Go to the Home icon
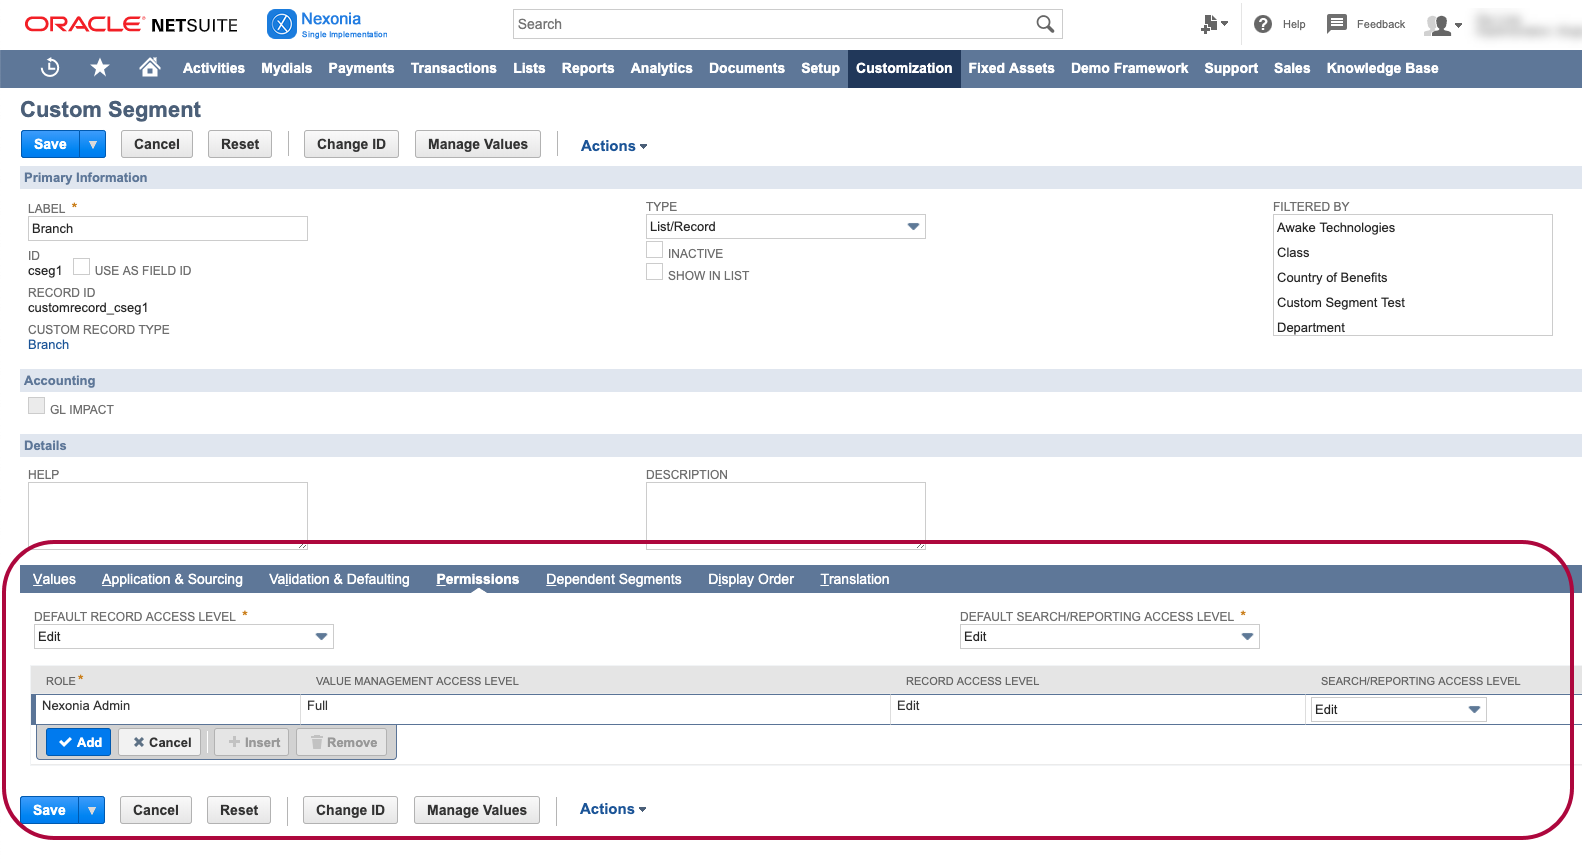Viewport: 1582px width, 864px height. [150, 68]
